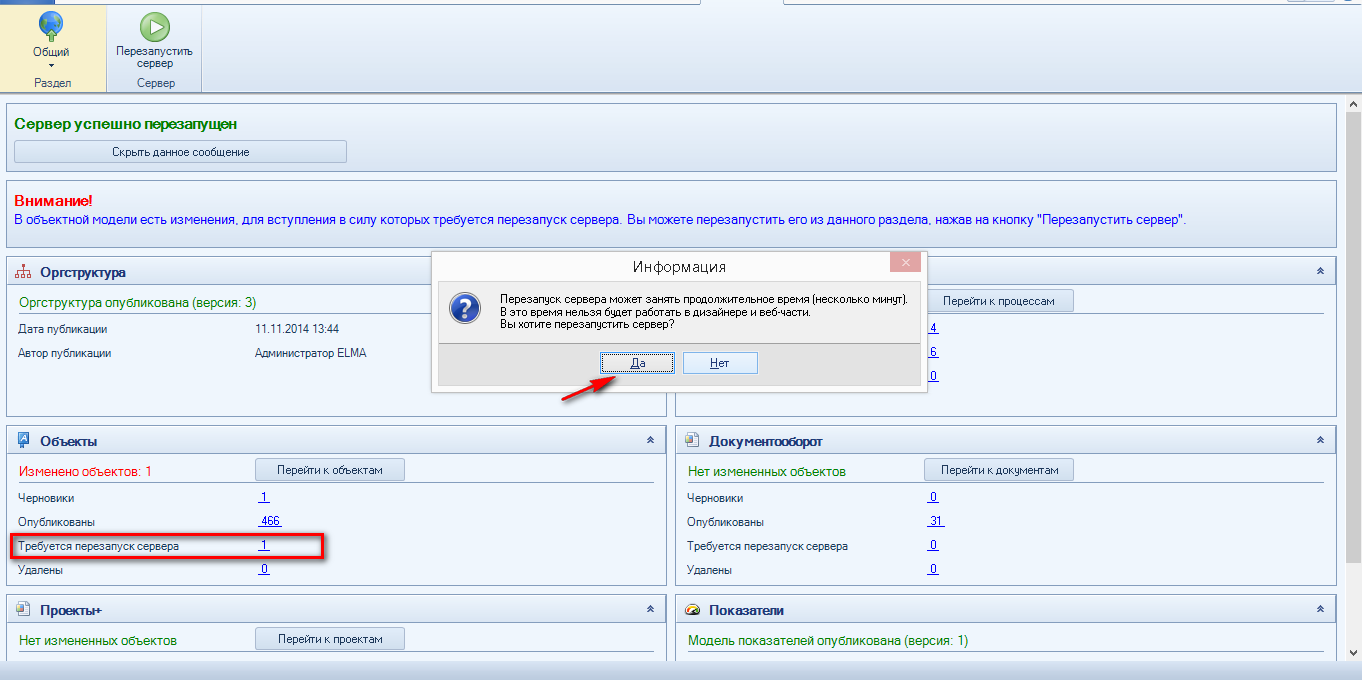1362x680 pixels.
Task: Click the Restart server play icon
Action: click(x=154, y=27)
